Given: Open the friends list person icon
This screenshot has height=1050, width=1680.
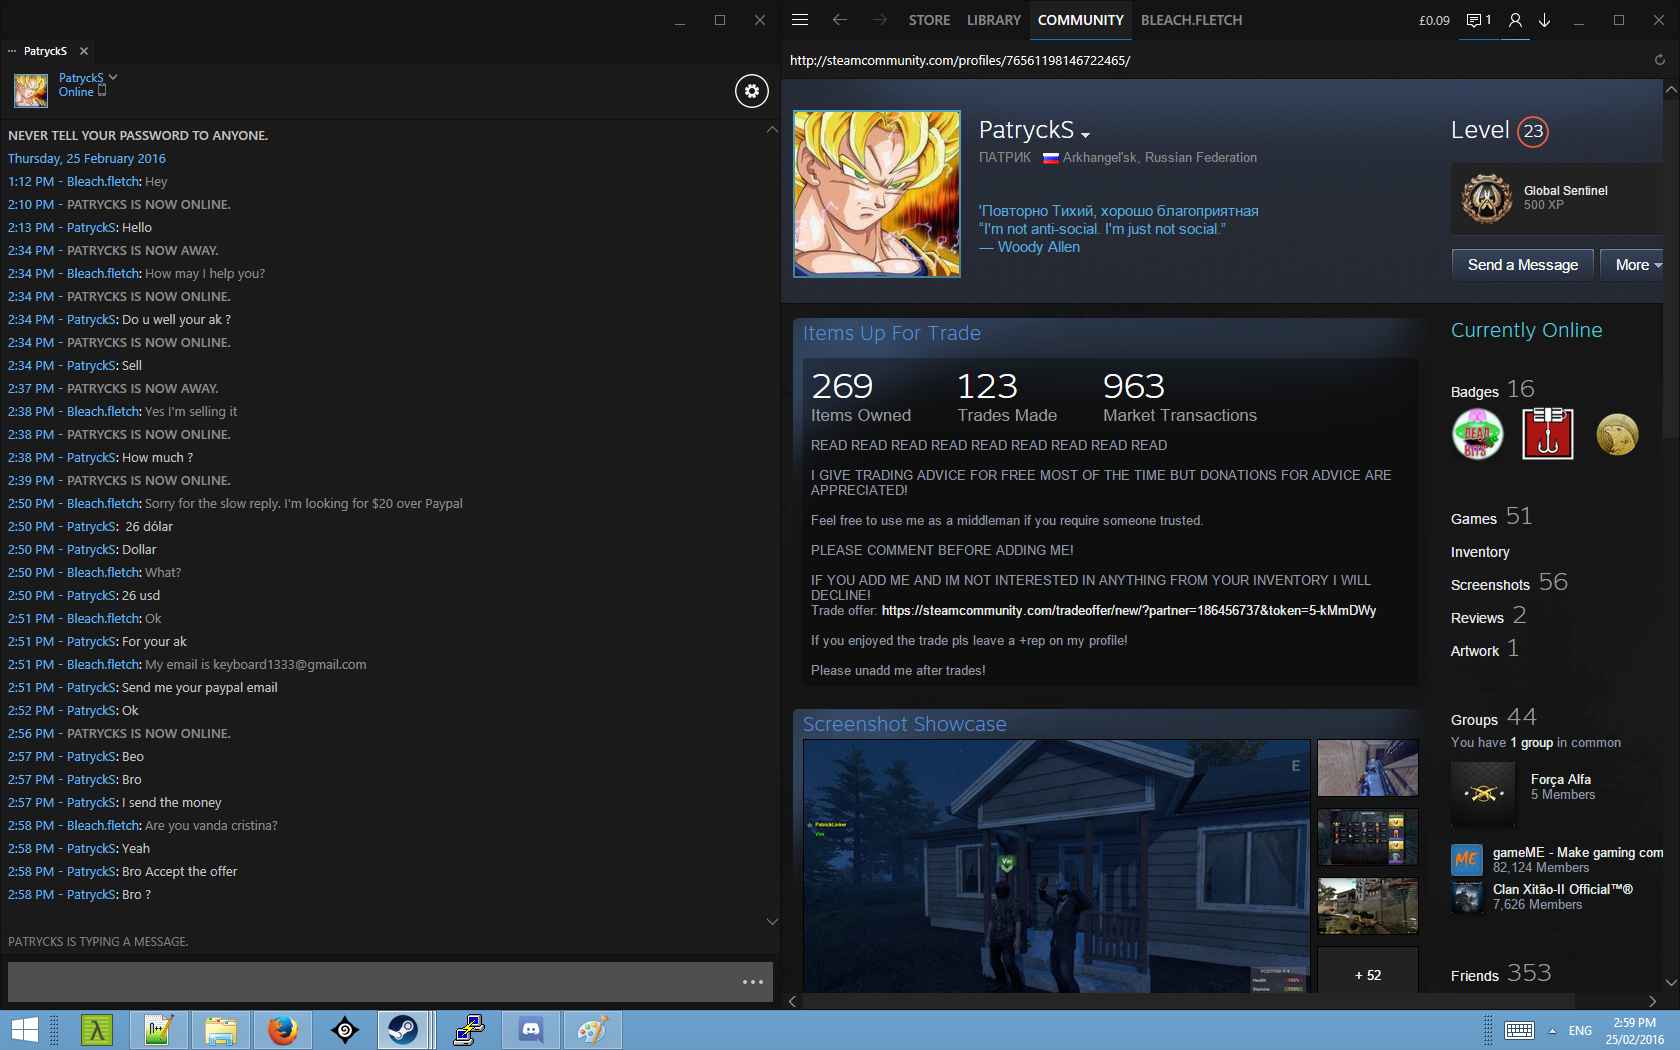Looking at the screenshot, I should pyautogui.click(x=1516, y=20).
